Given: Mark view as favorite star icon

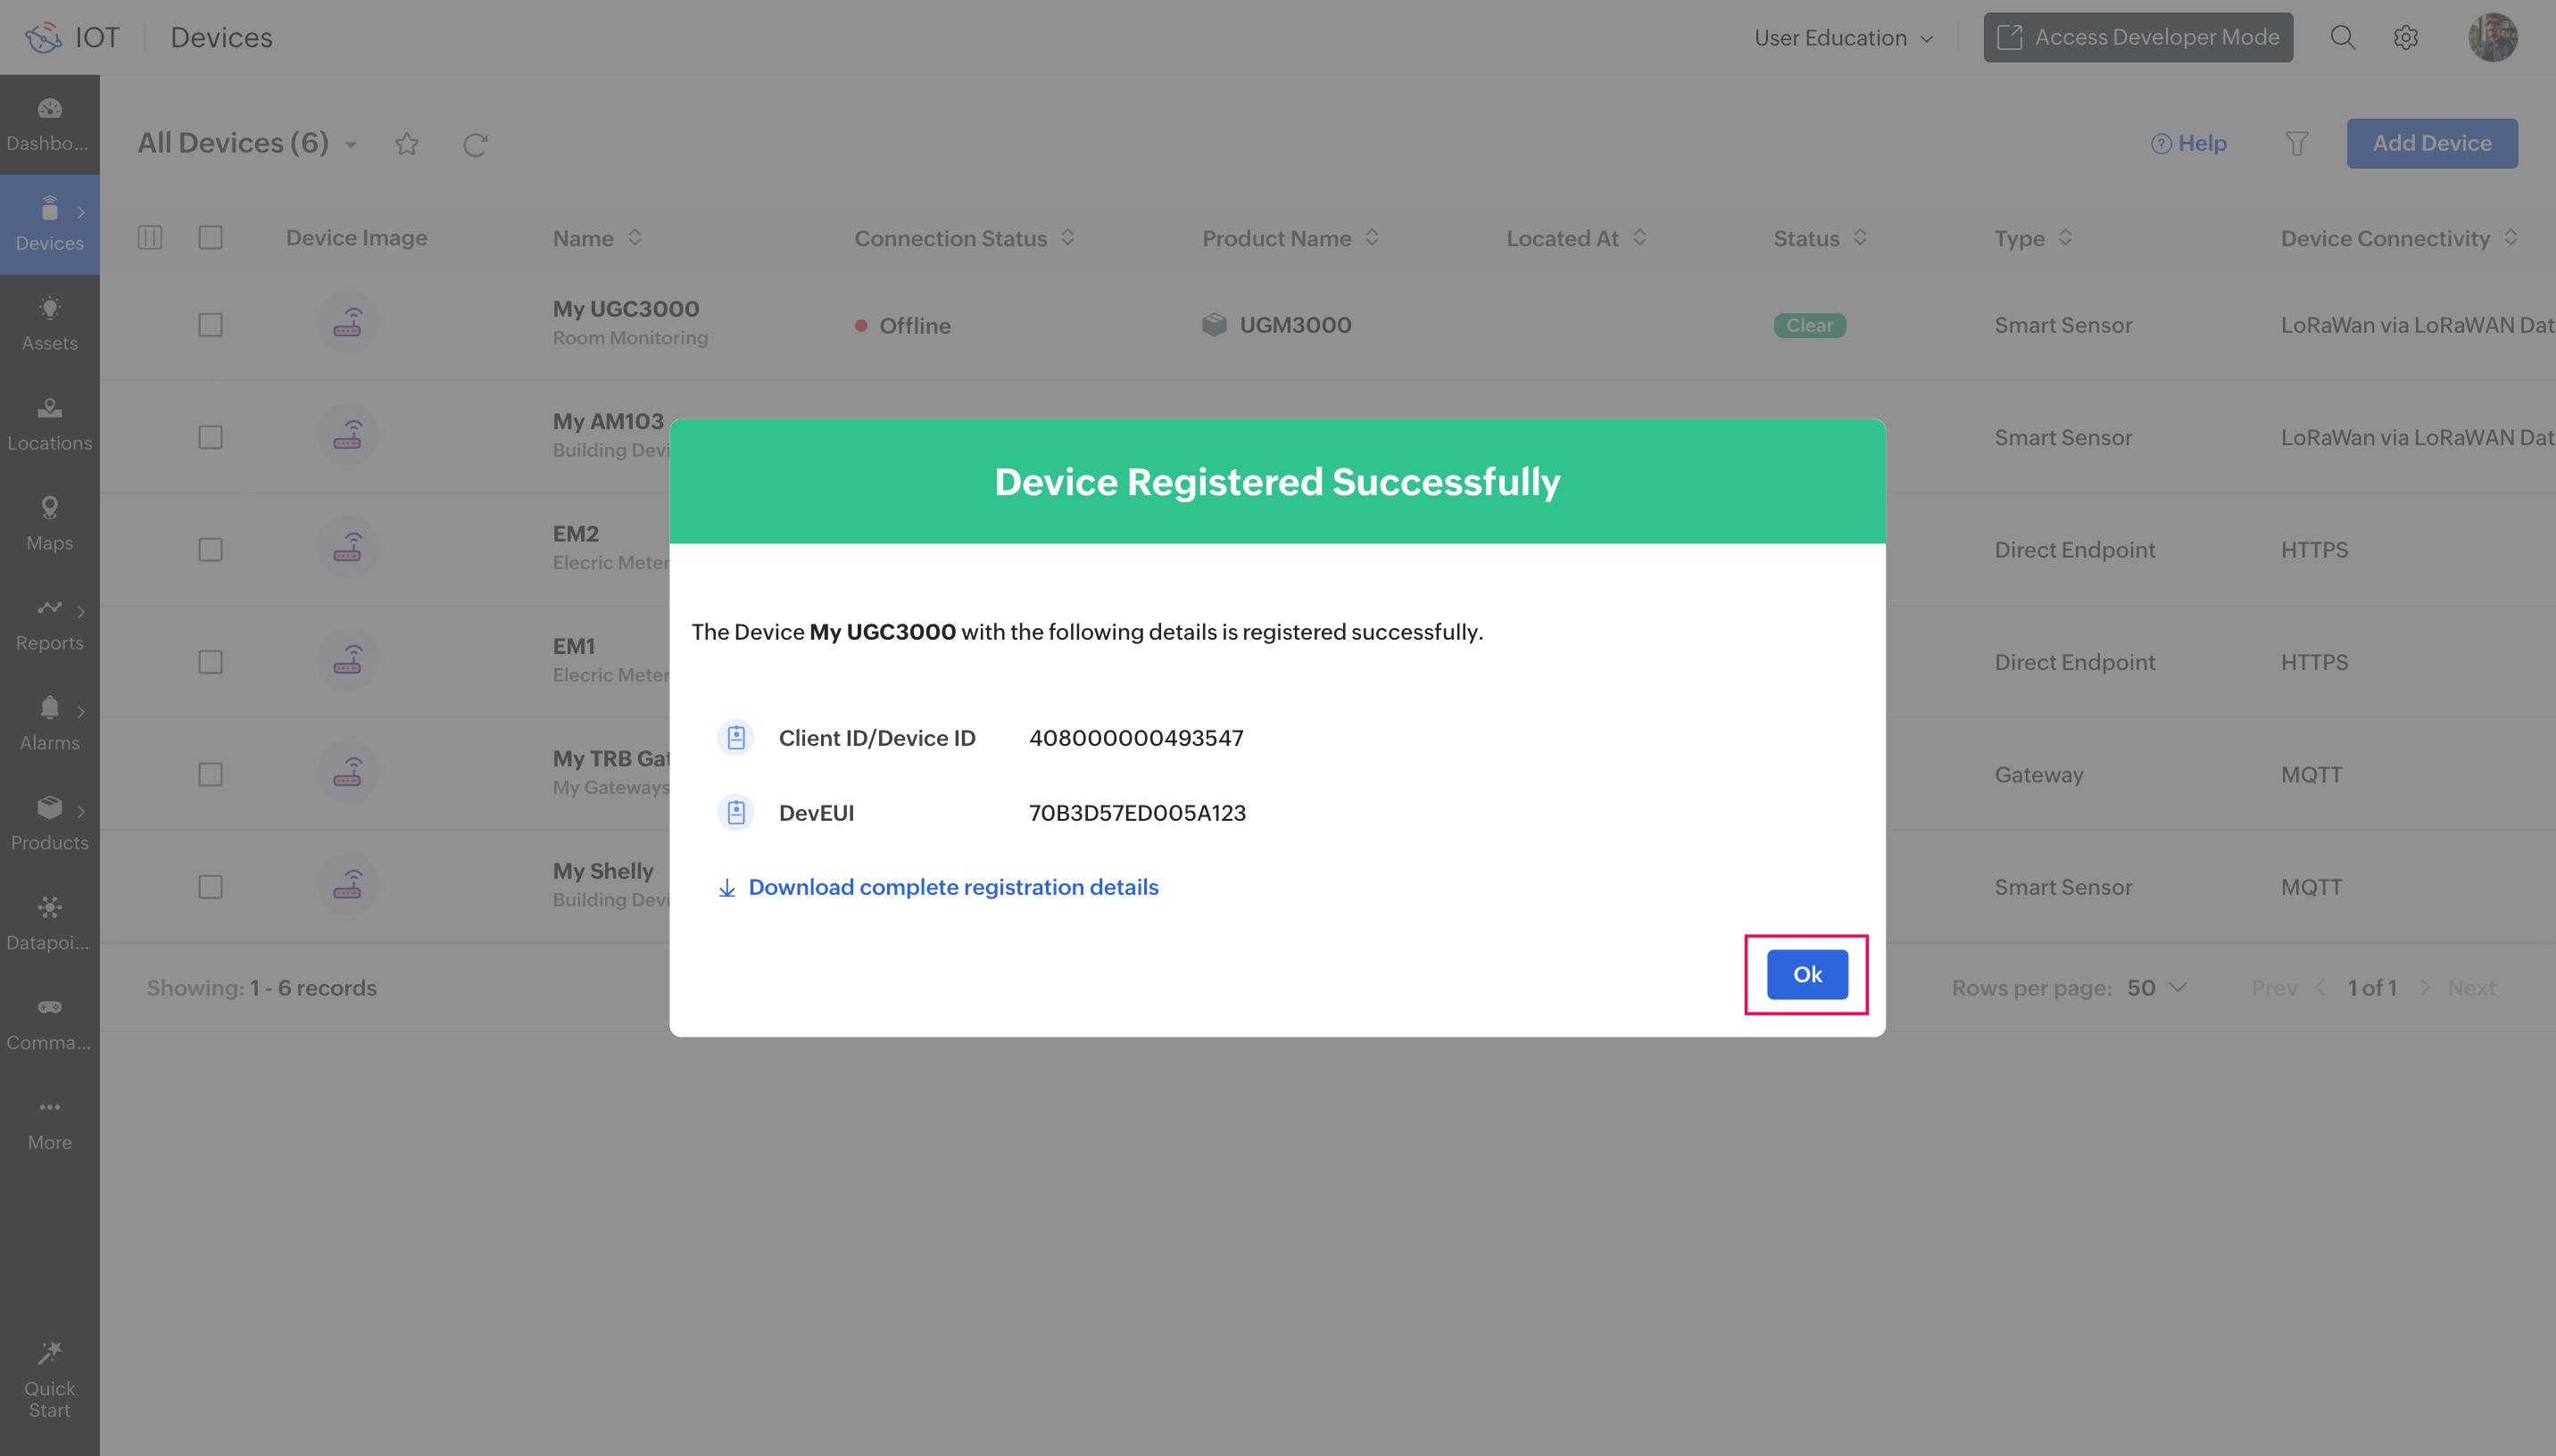Looking at the screenshot, I should (406, 144).
